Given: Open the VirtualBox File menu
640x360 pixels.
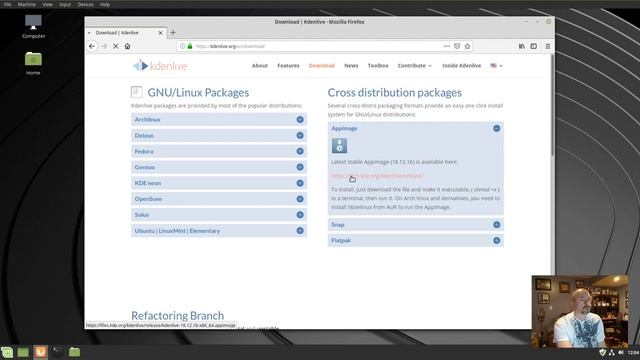Looking at the screenshot, I should (7, 4).
